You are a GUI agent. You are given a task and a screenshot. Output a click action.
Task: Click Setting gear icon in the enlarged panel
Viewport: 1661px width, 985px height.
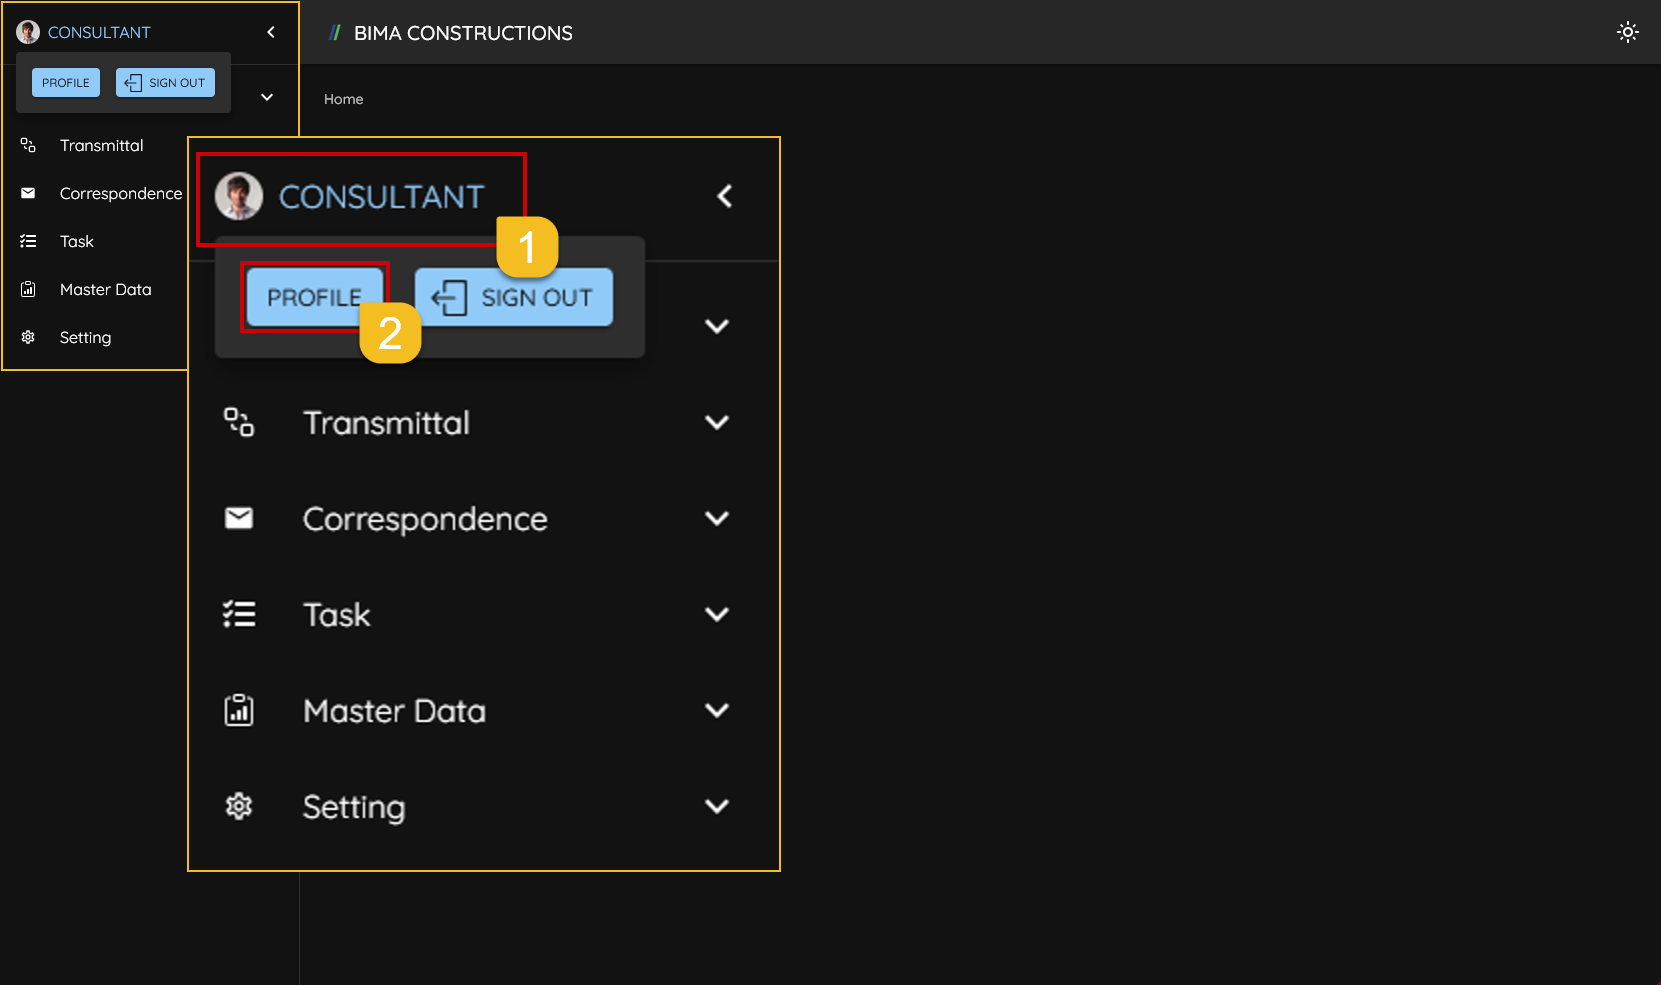point(239,806)
